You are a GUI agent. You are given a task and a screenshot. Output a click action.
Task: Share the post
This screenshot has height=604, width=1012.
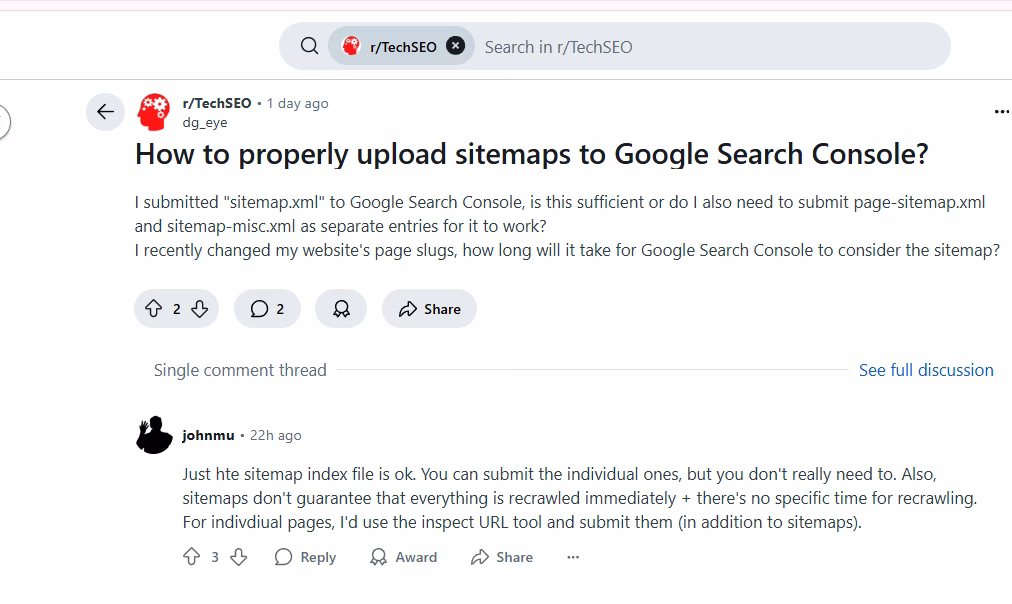point(430,309)
